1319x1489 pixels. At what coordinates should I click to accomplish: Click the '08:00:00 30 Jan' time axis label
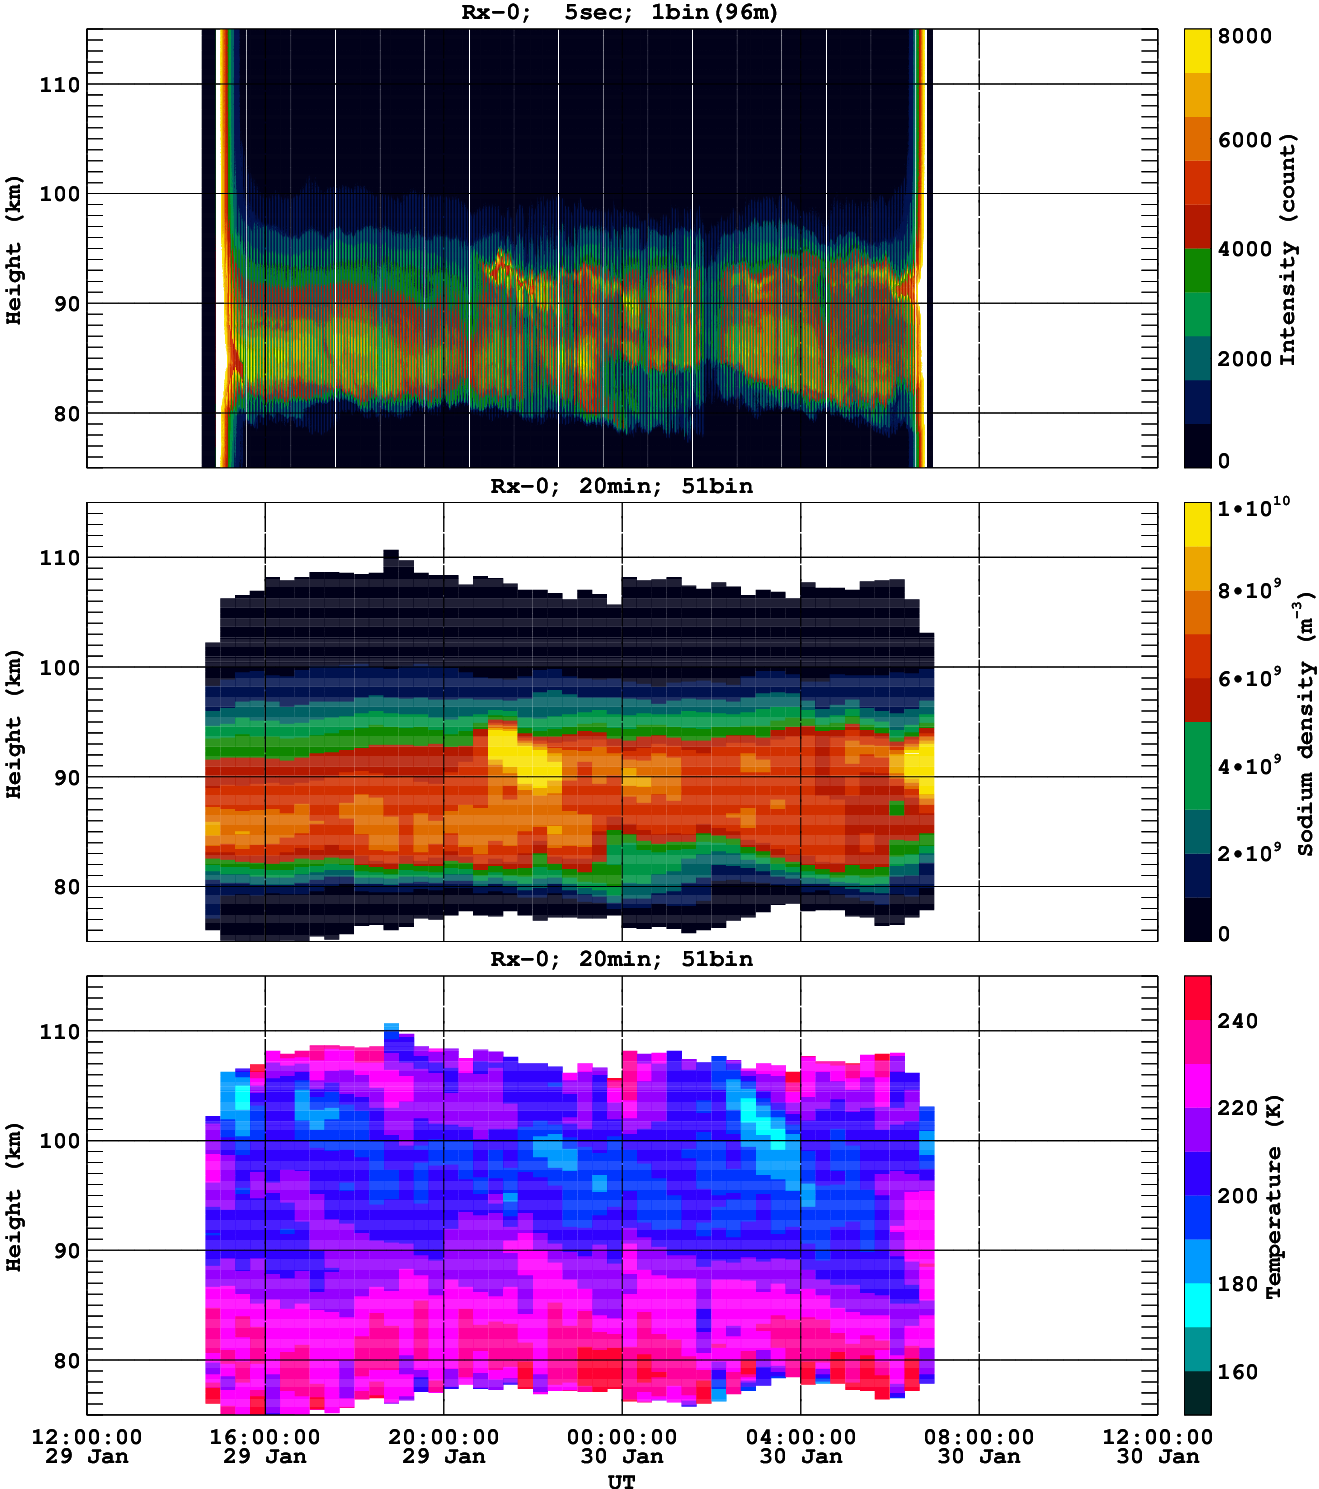click(x=979, y=1446)
